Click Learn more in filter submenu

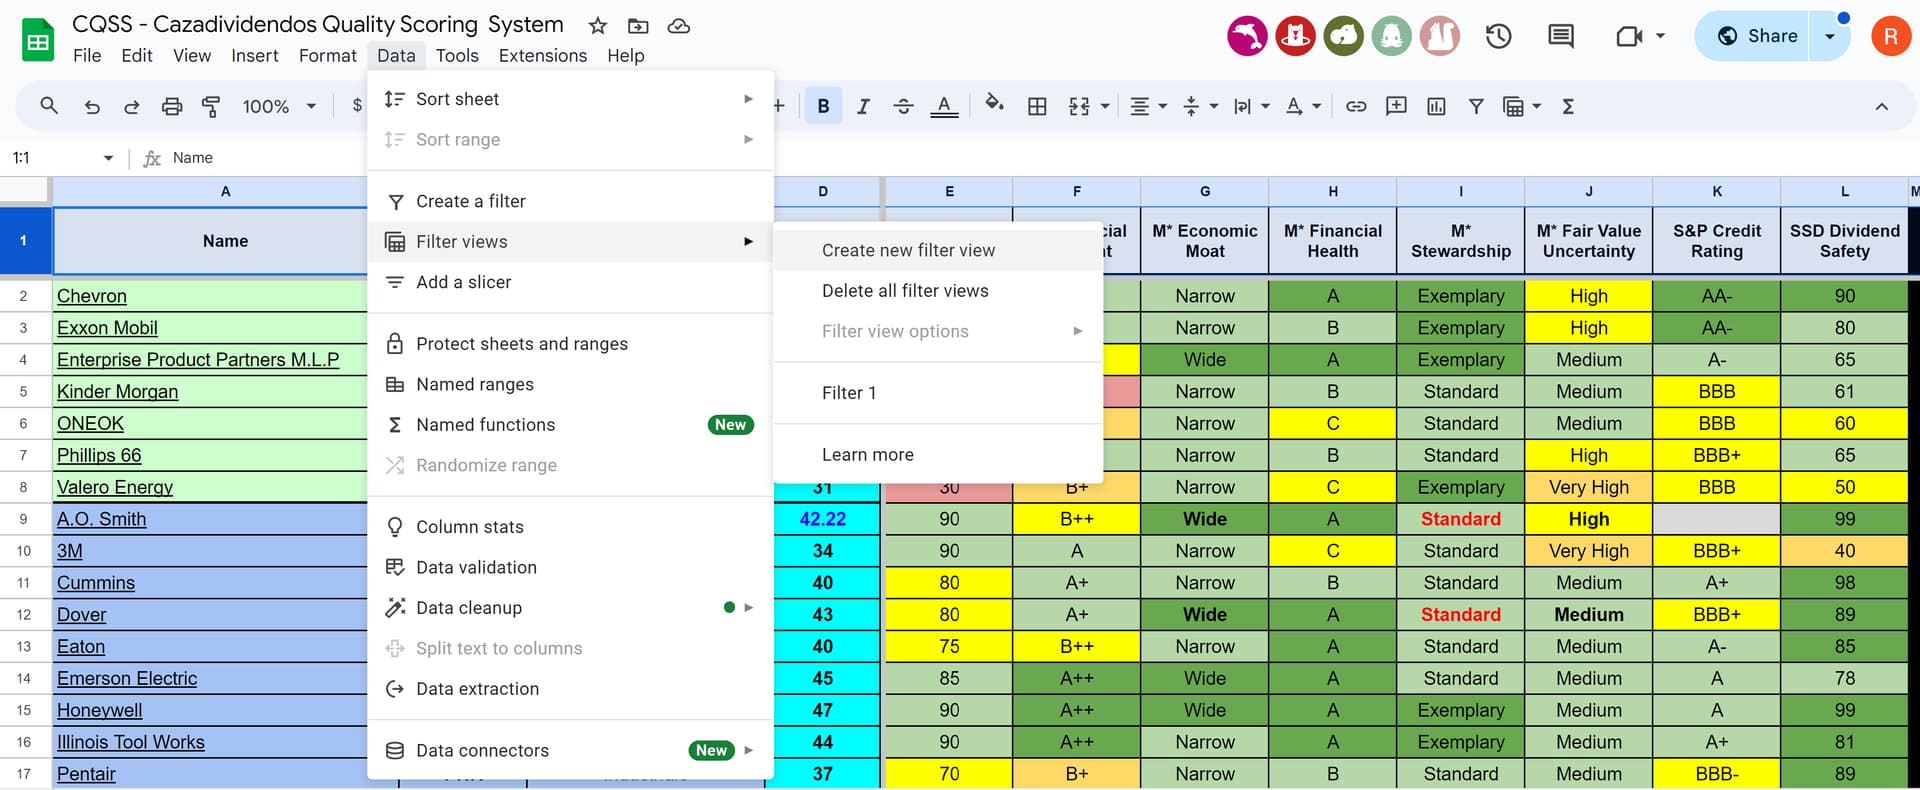pos(938,455)
